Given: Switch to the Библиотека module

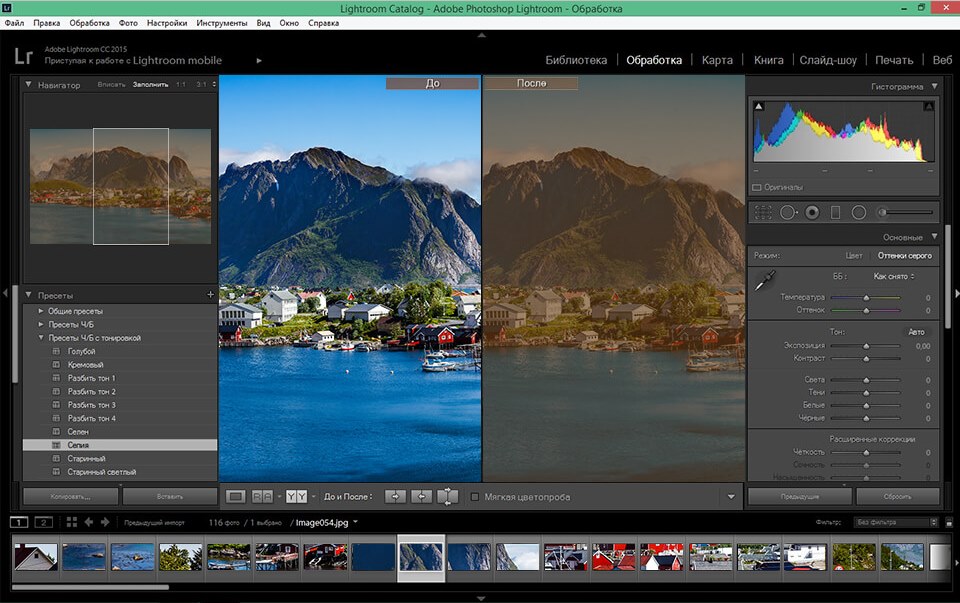Looking at the screenshot, I should [577, 60].
